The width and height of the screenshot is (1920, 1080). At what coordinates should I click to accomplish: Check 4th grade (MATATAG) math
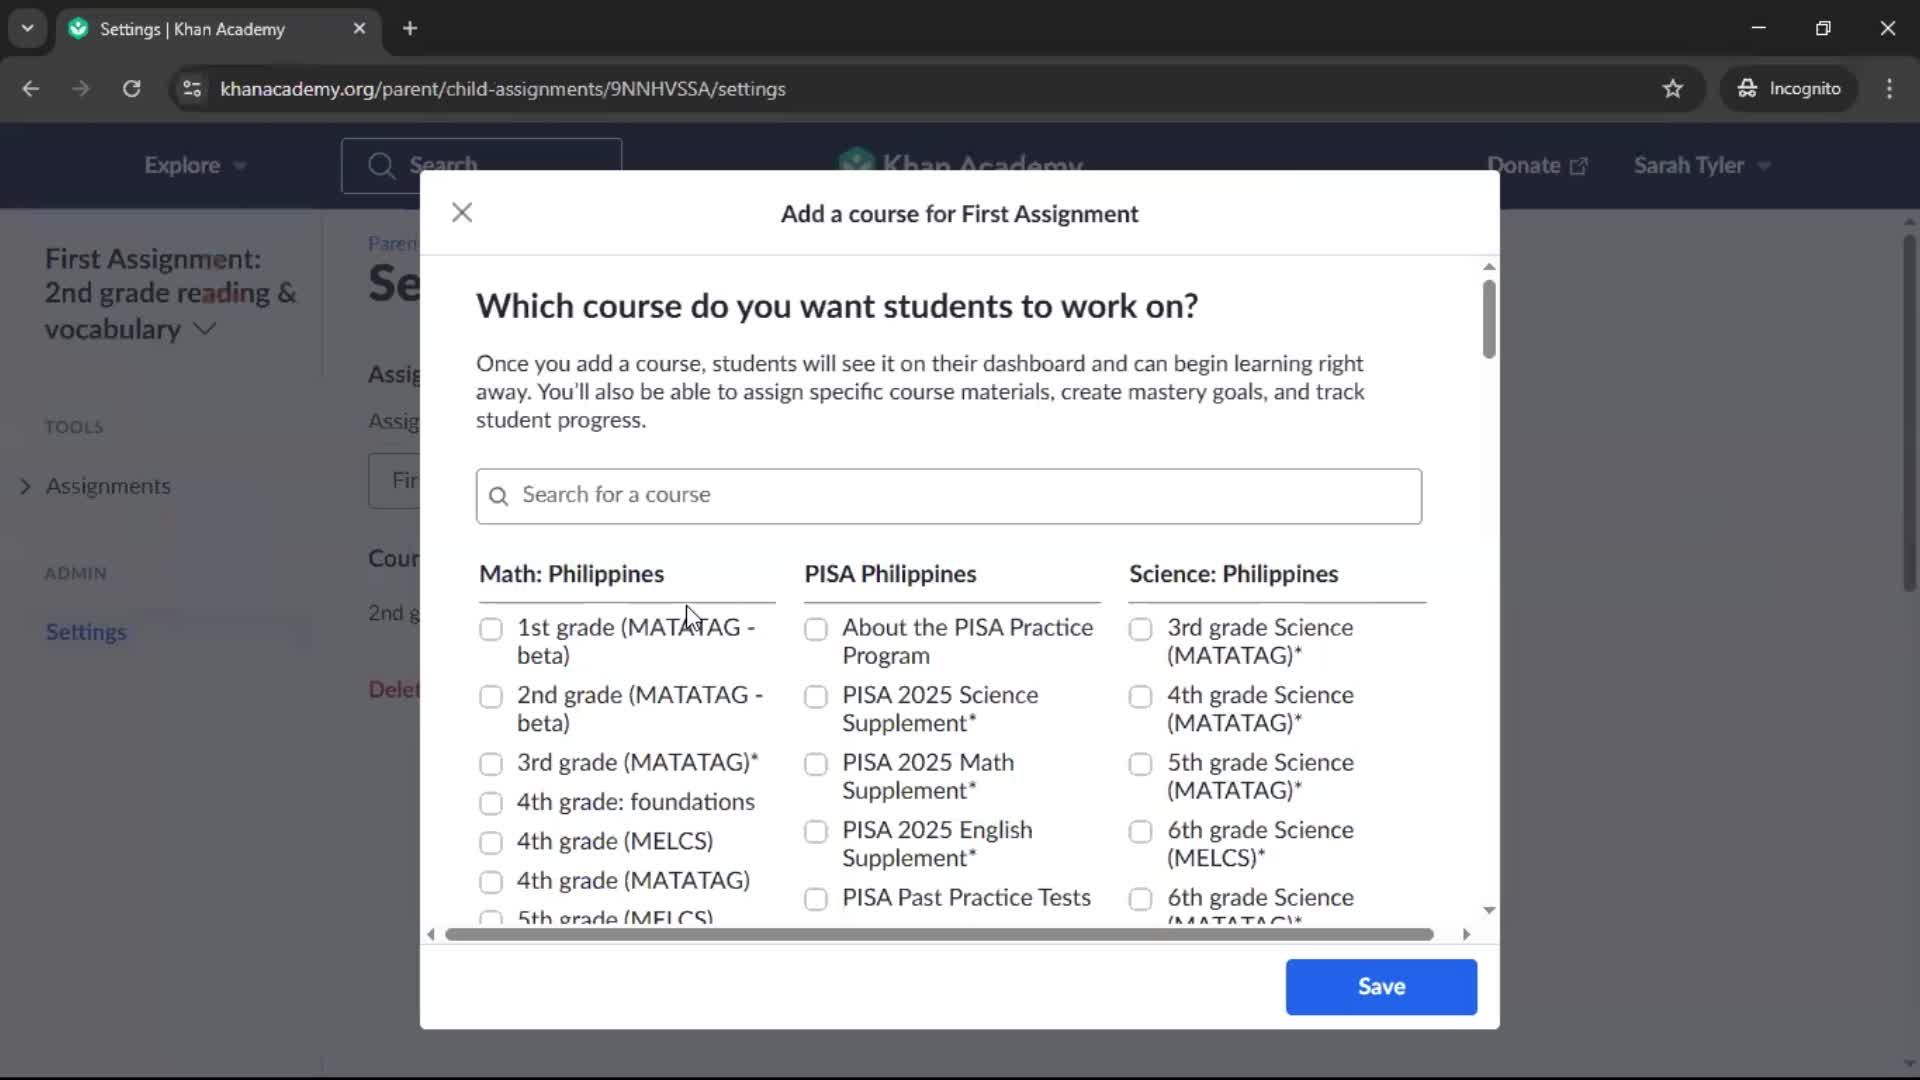pos(490,882)
